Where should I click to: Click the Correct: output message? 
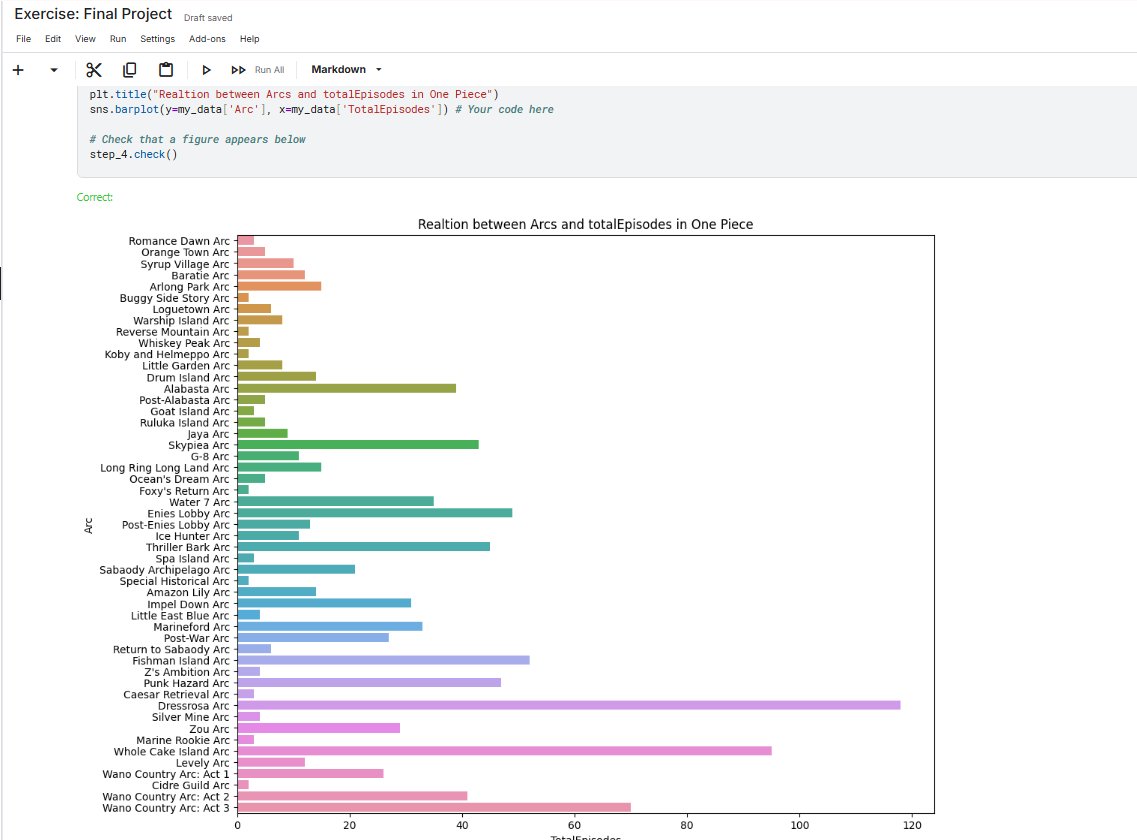(x=95, y=197)
